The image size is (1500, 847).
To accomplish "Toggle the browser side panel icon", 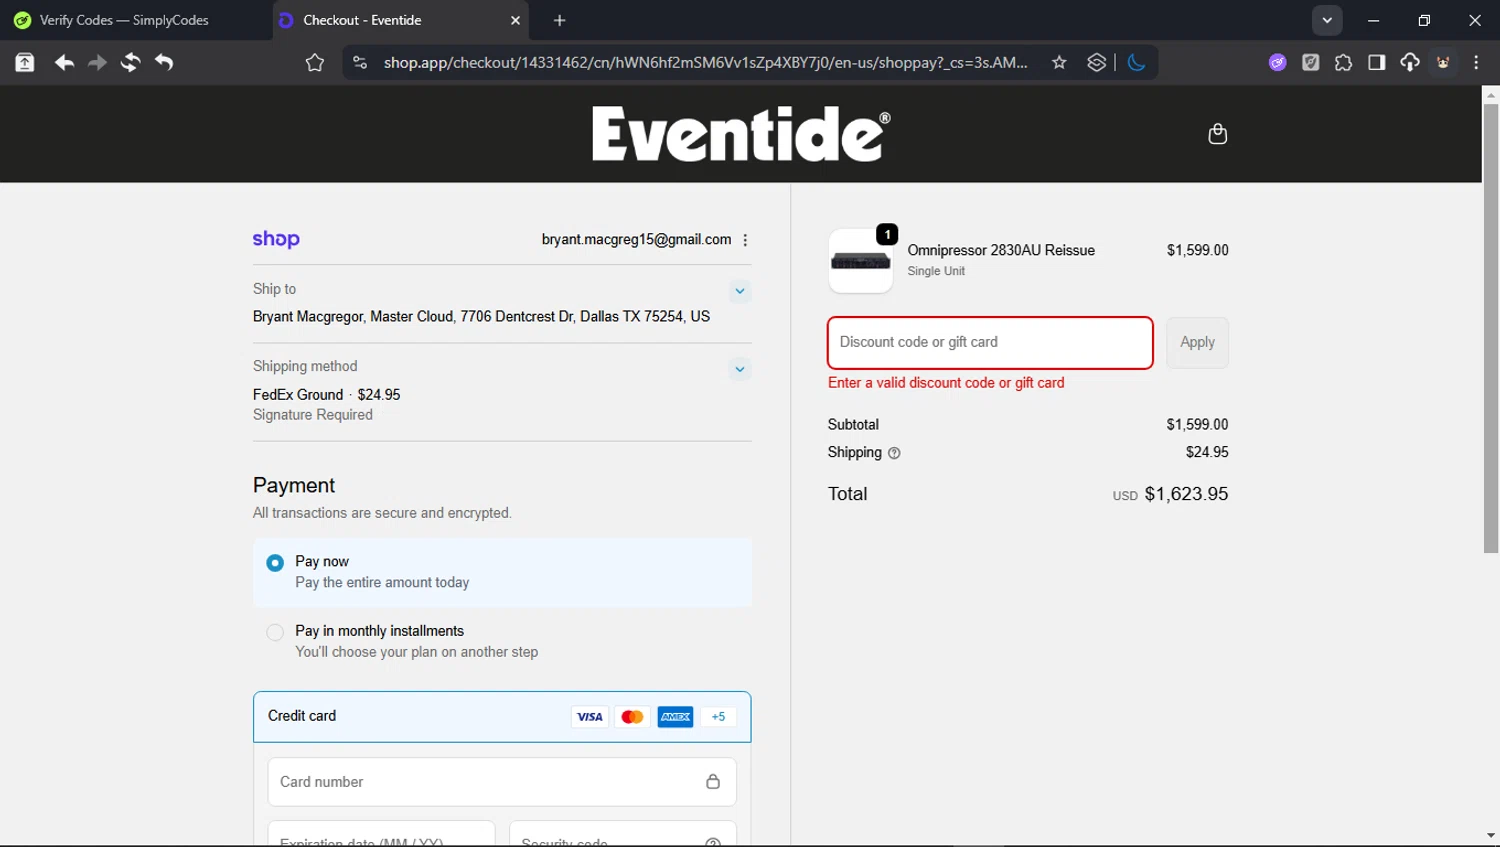I will [x=1376, y=63].
